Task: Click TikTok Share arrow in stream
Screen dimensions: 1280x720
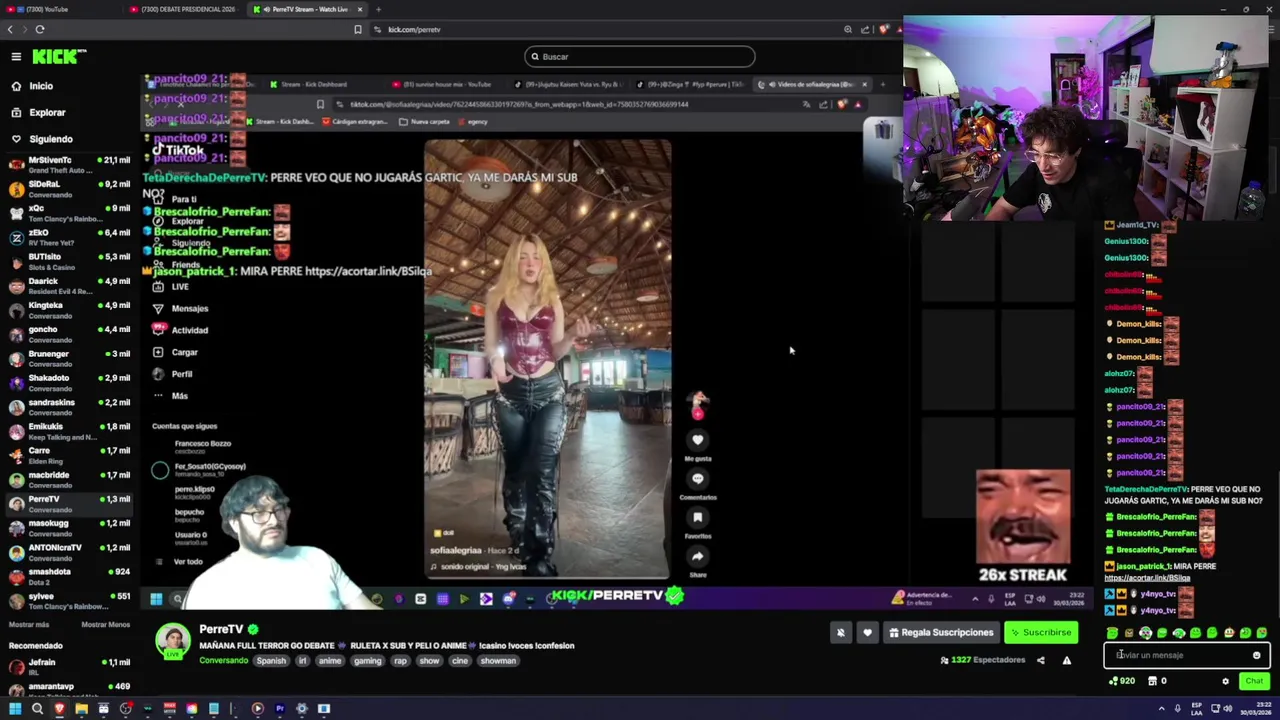Action: (698, 556)
